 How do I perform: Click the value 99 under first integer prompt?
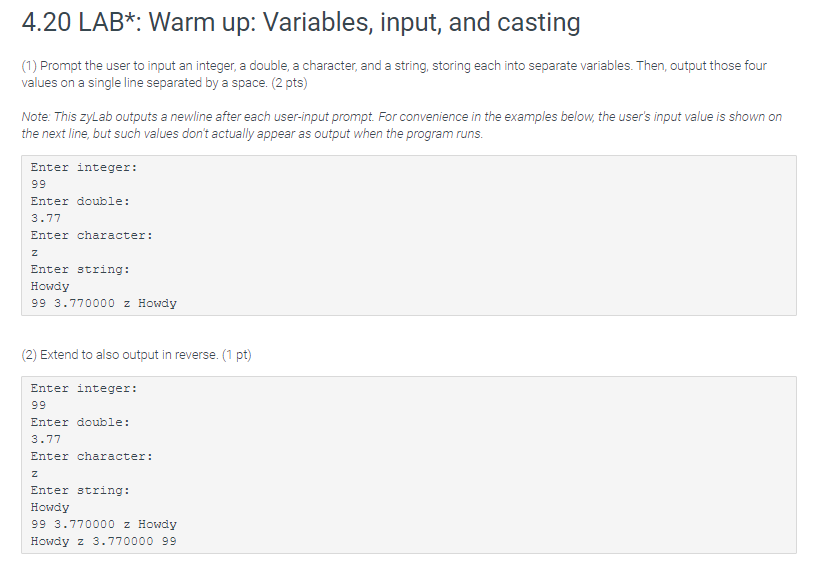coord(38,184)
